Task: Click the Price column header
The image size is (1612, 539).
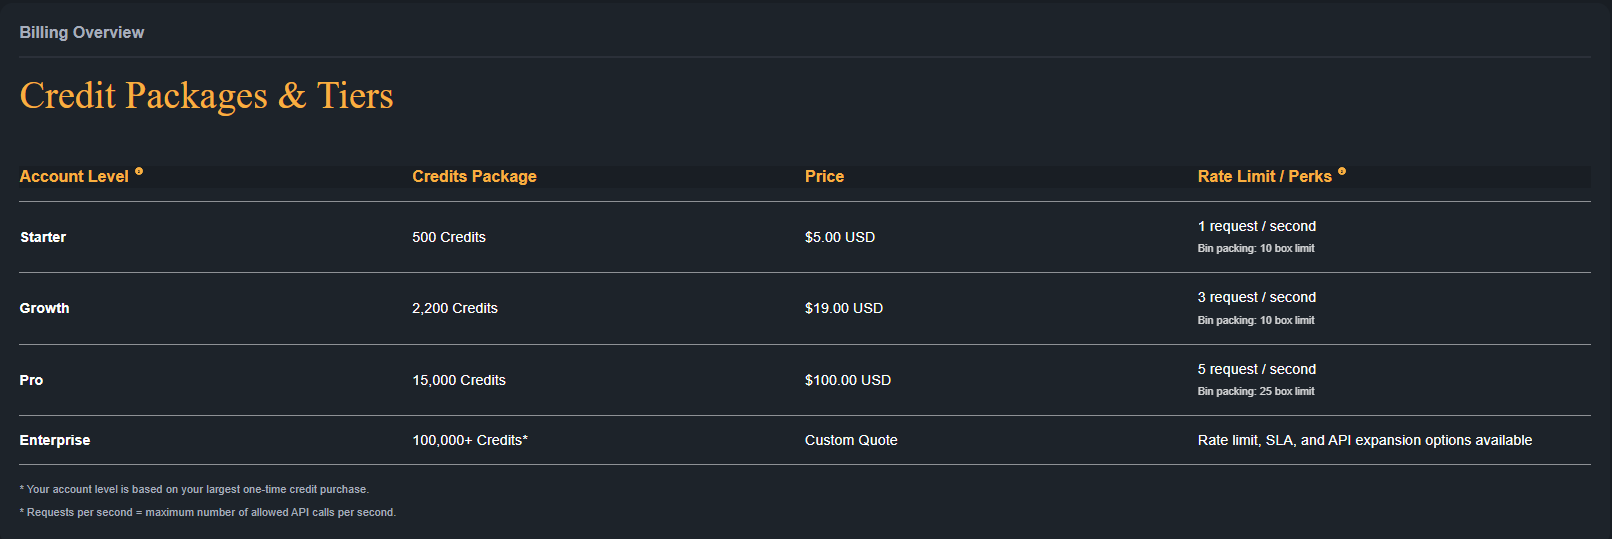Action: click(824, 176)
